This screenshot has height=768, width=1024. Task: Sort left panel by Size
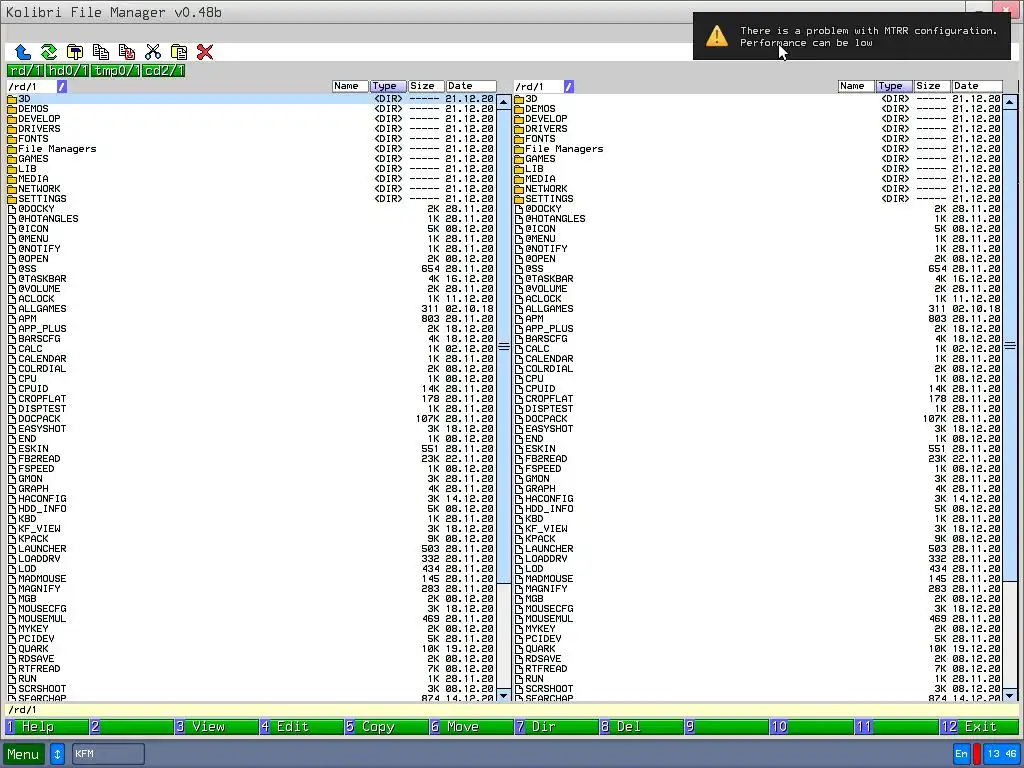[426, 86]
